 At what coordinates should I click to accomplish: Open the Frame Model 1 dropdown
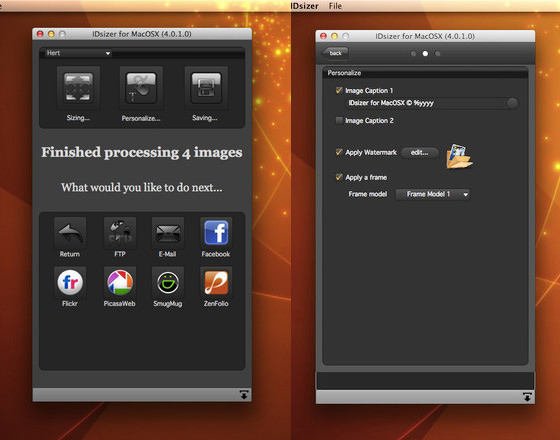click(x=432, y=194)
